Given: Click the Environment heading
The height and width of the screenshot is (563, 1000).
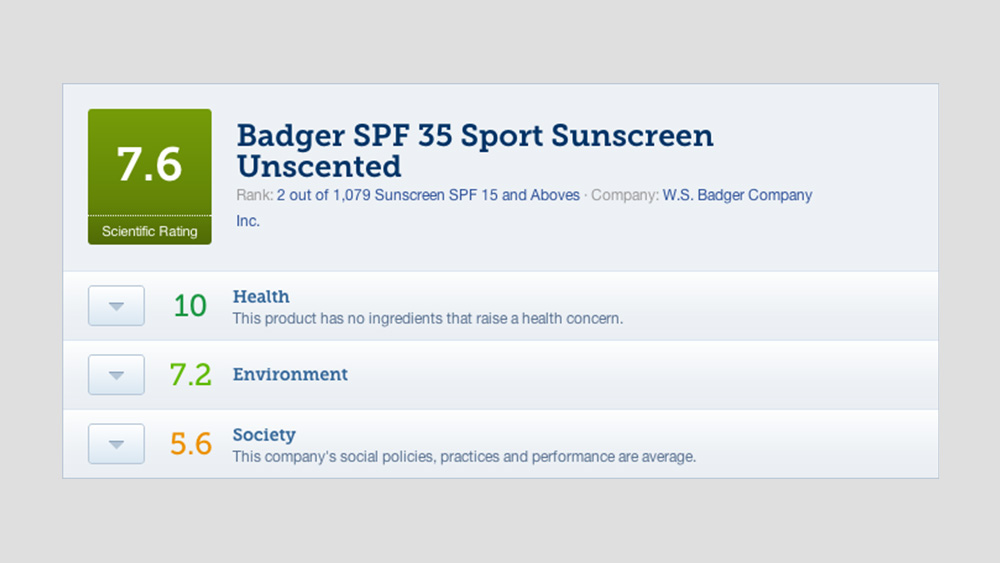Looking at the screenshot, I should [x=290, y=375].
